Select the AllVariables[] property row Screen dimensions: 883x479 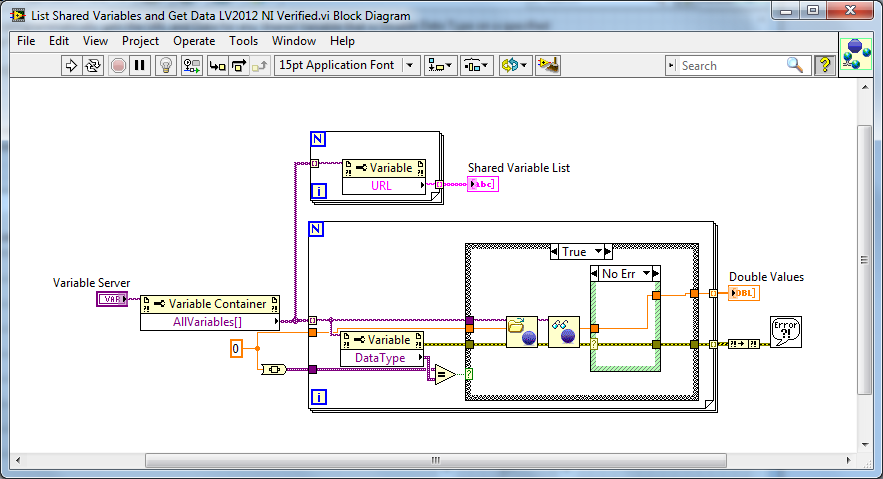pos(210,322)
